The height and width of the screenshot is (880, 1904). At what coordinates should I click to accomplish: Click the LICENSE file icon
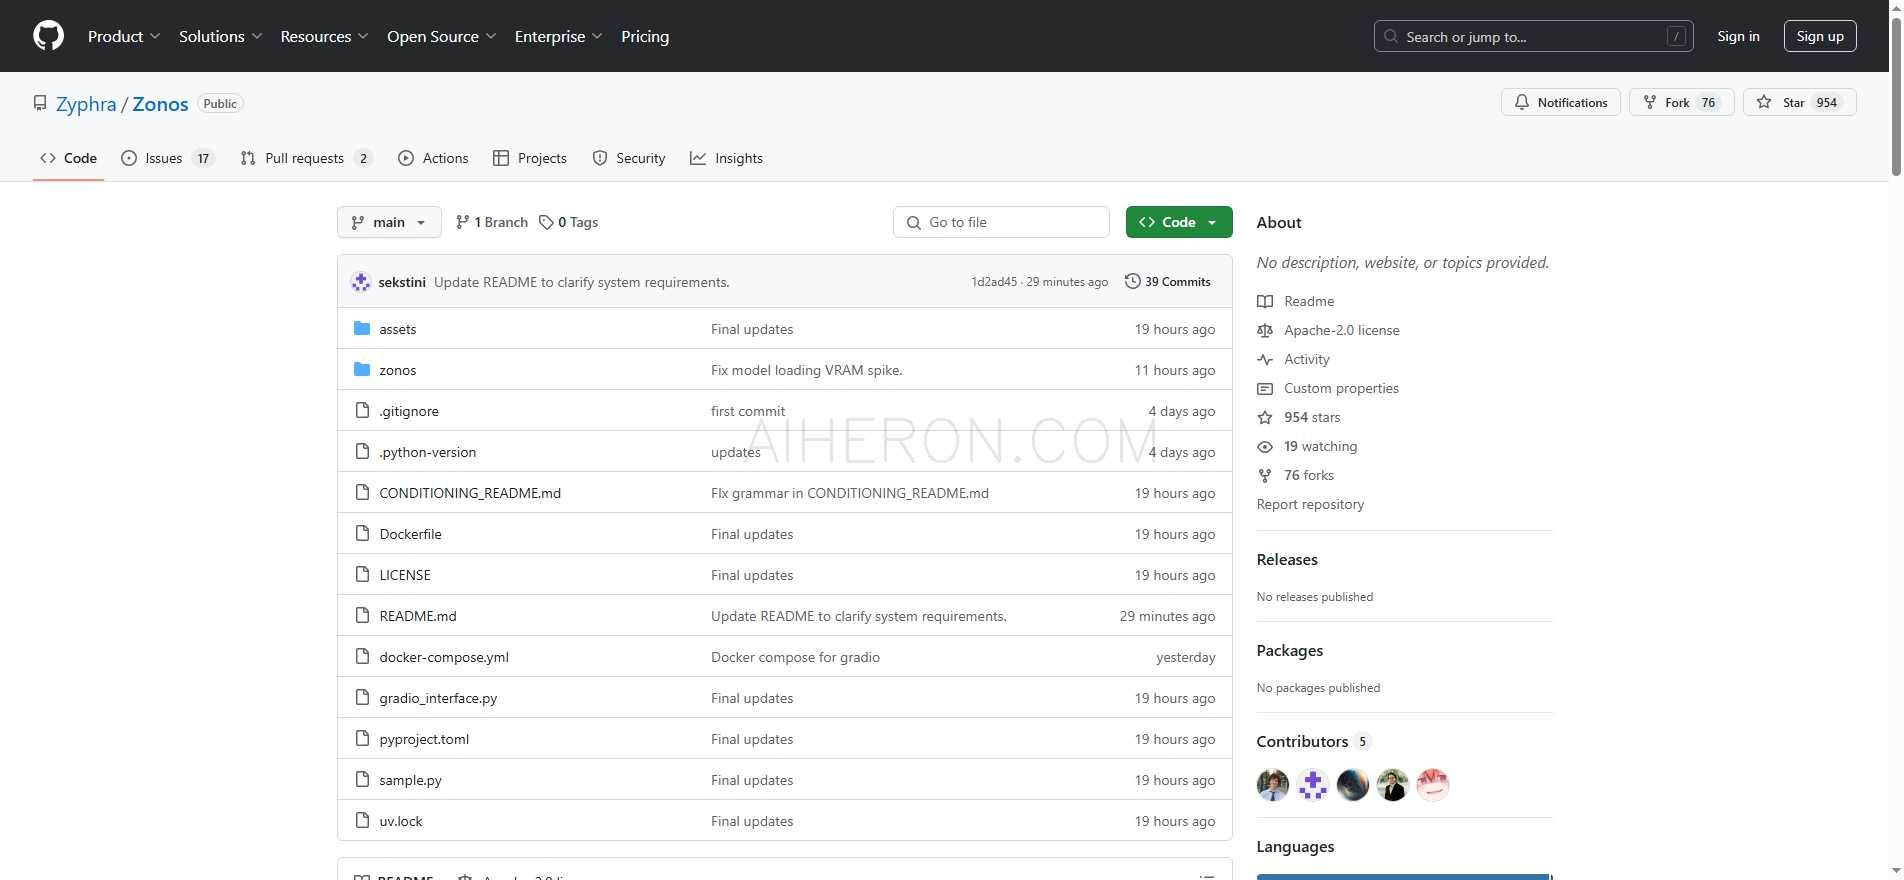tap(362, 574)
